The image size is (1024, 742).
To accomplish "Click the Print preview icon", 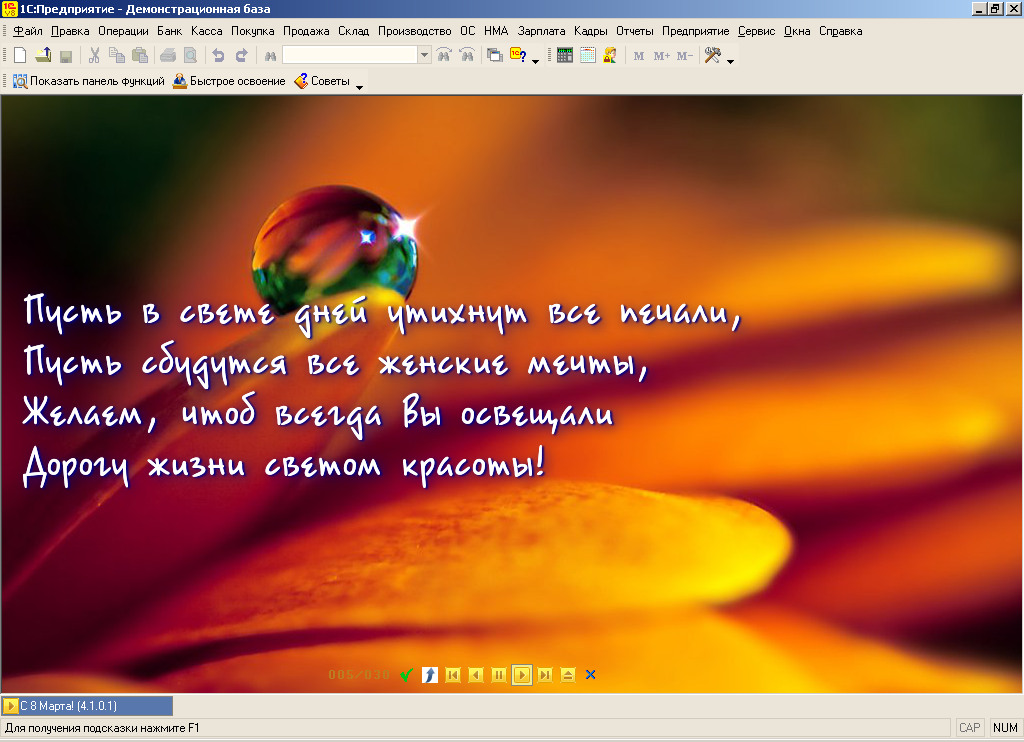I will point(190,56).
